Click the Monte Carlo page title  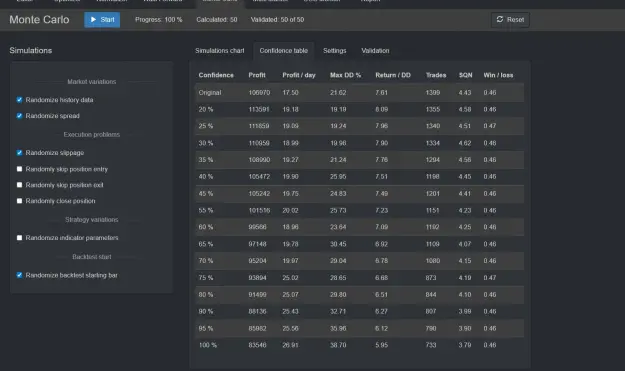[x=39, y=20]
